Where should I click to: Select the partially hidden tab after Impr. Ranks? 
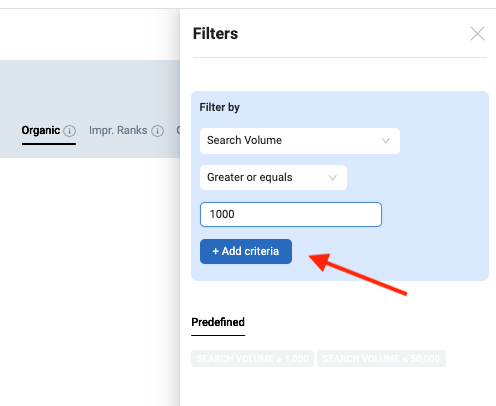pyautogui.click(x=178, y=130)
